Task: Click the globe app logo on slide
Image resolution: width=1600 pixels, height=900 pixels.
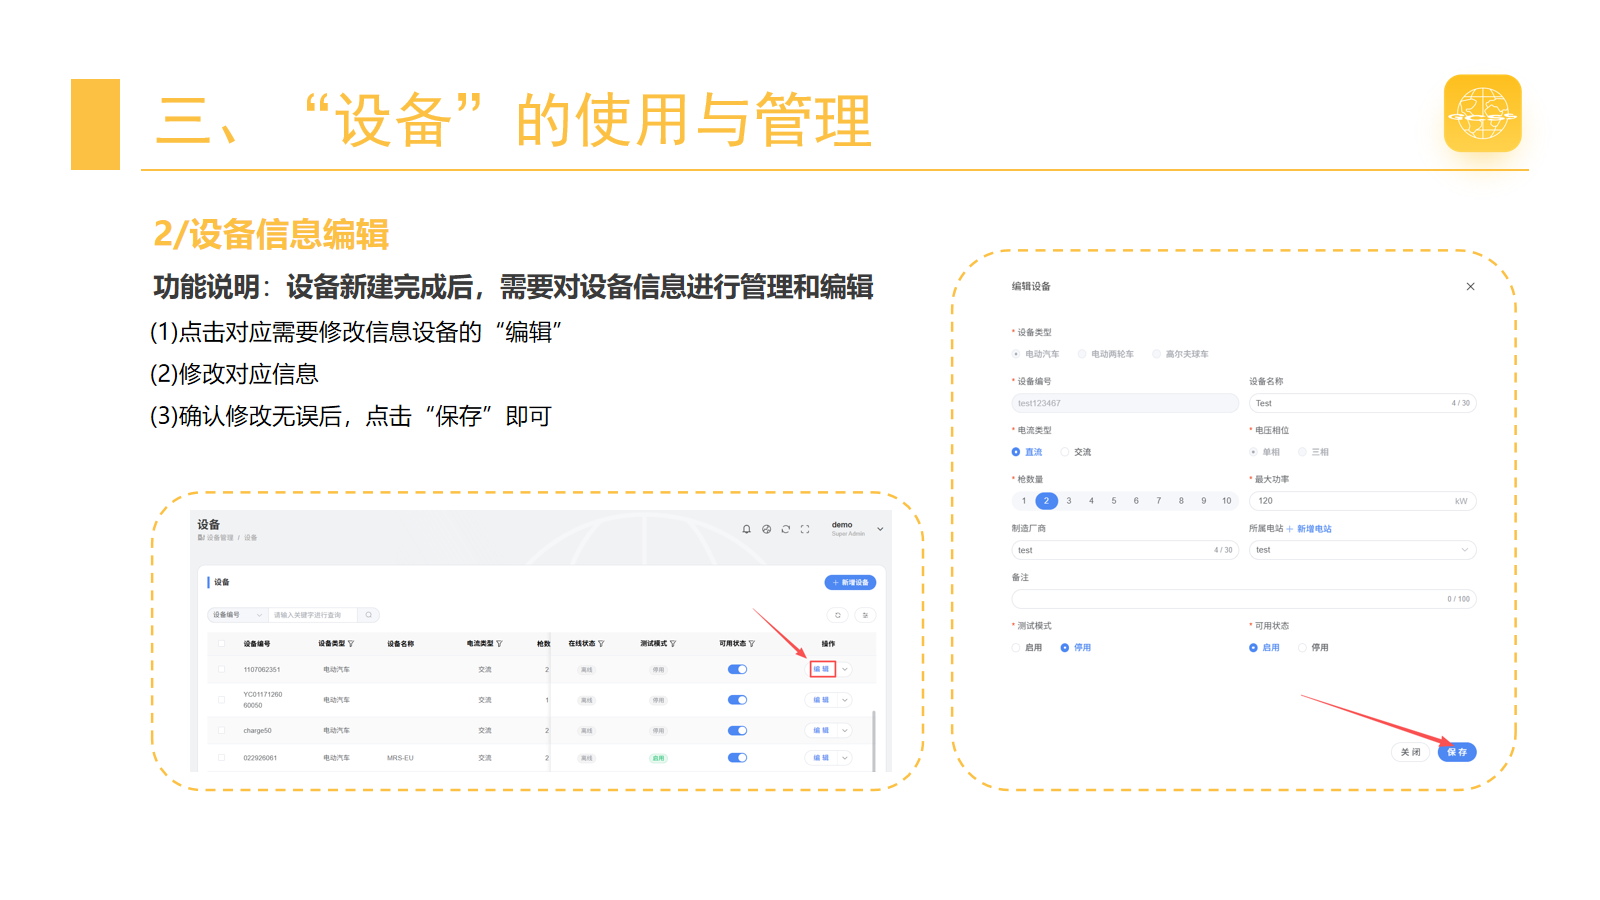Action: (1483, 113)
